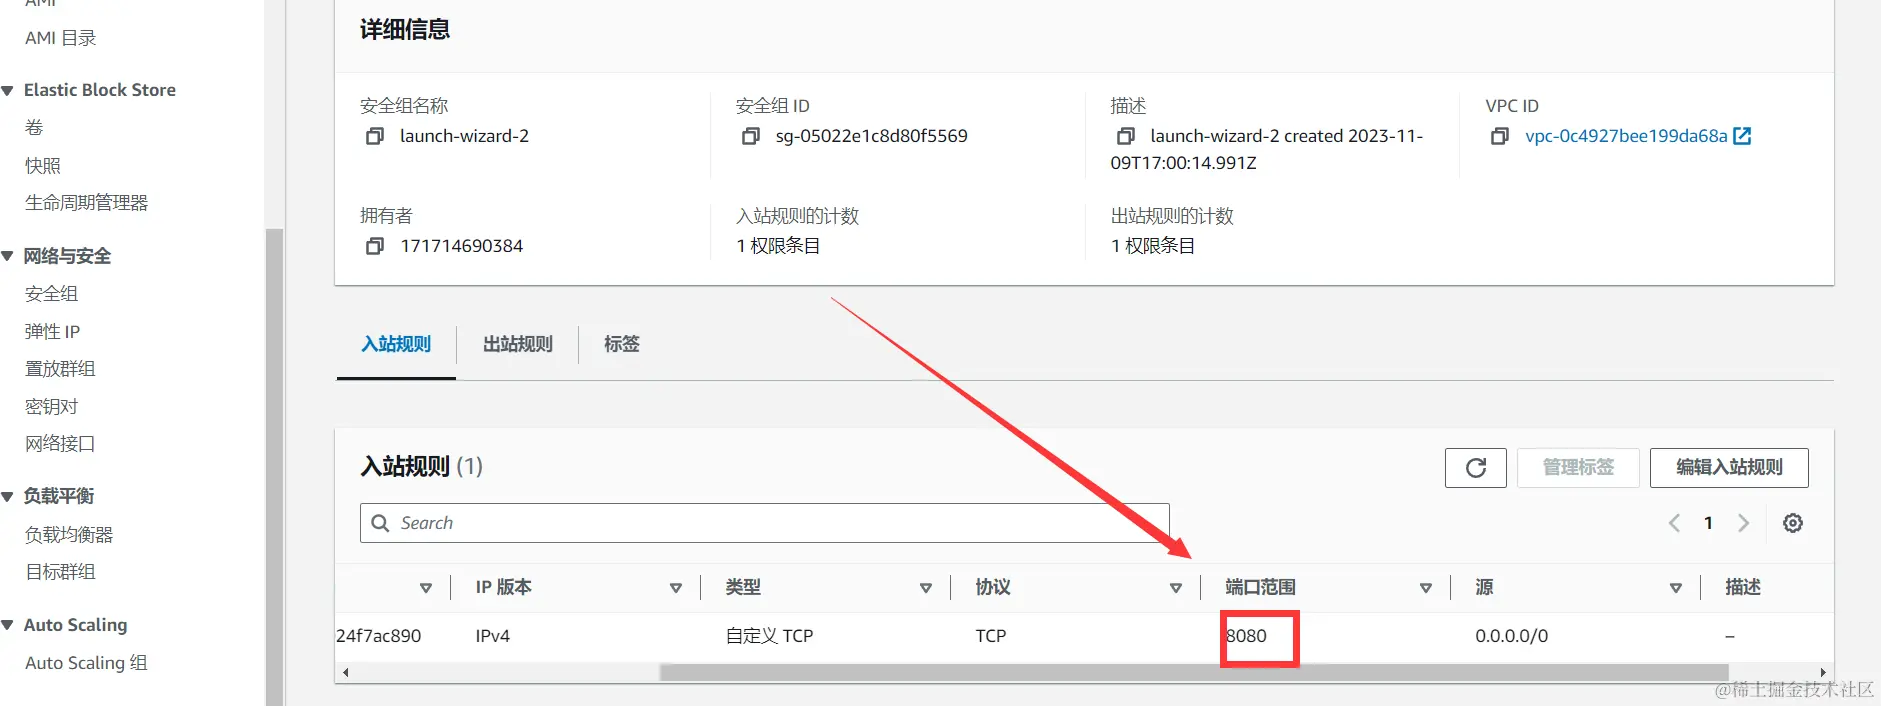Click horizontal scrollbar of rules table
This screenshot has width=1881, height=706.
[1194, 672]
